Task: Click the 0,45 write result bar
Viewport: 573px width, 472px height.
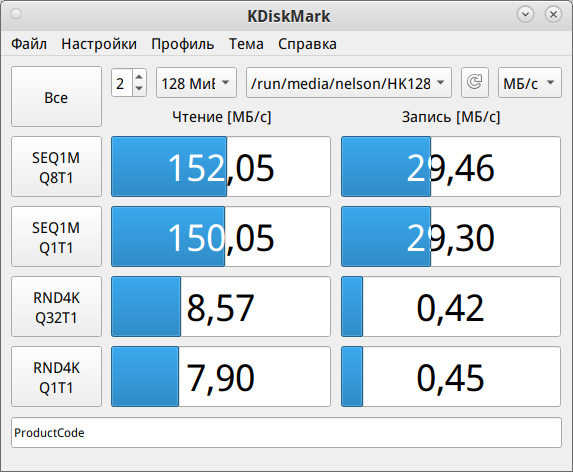Action: 451,376
